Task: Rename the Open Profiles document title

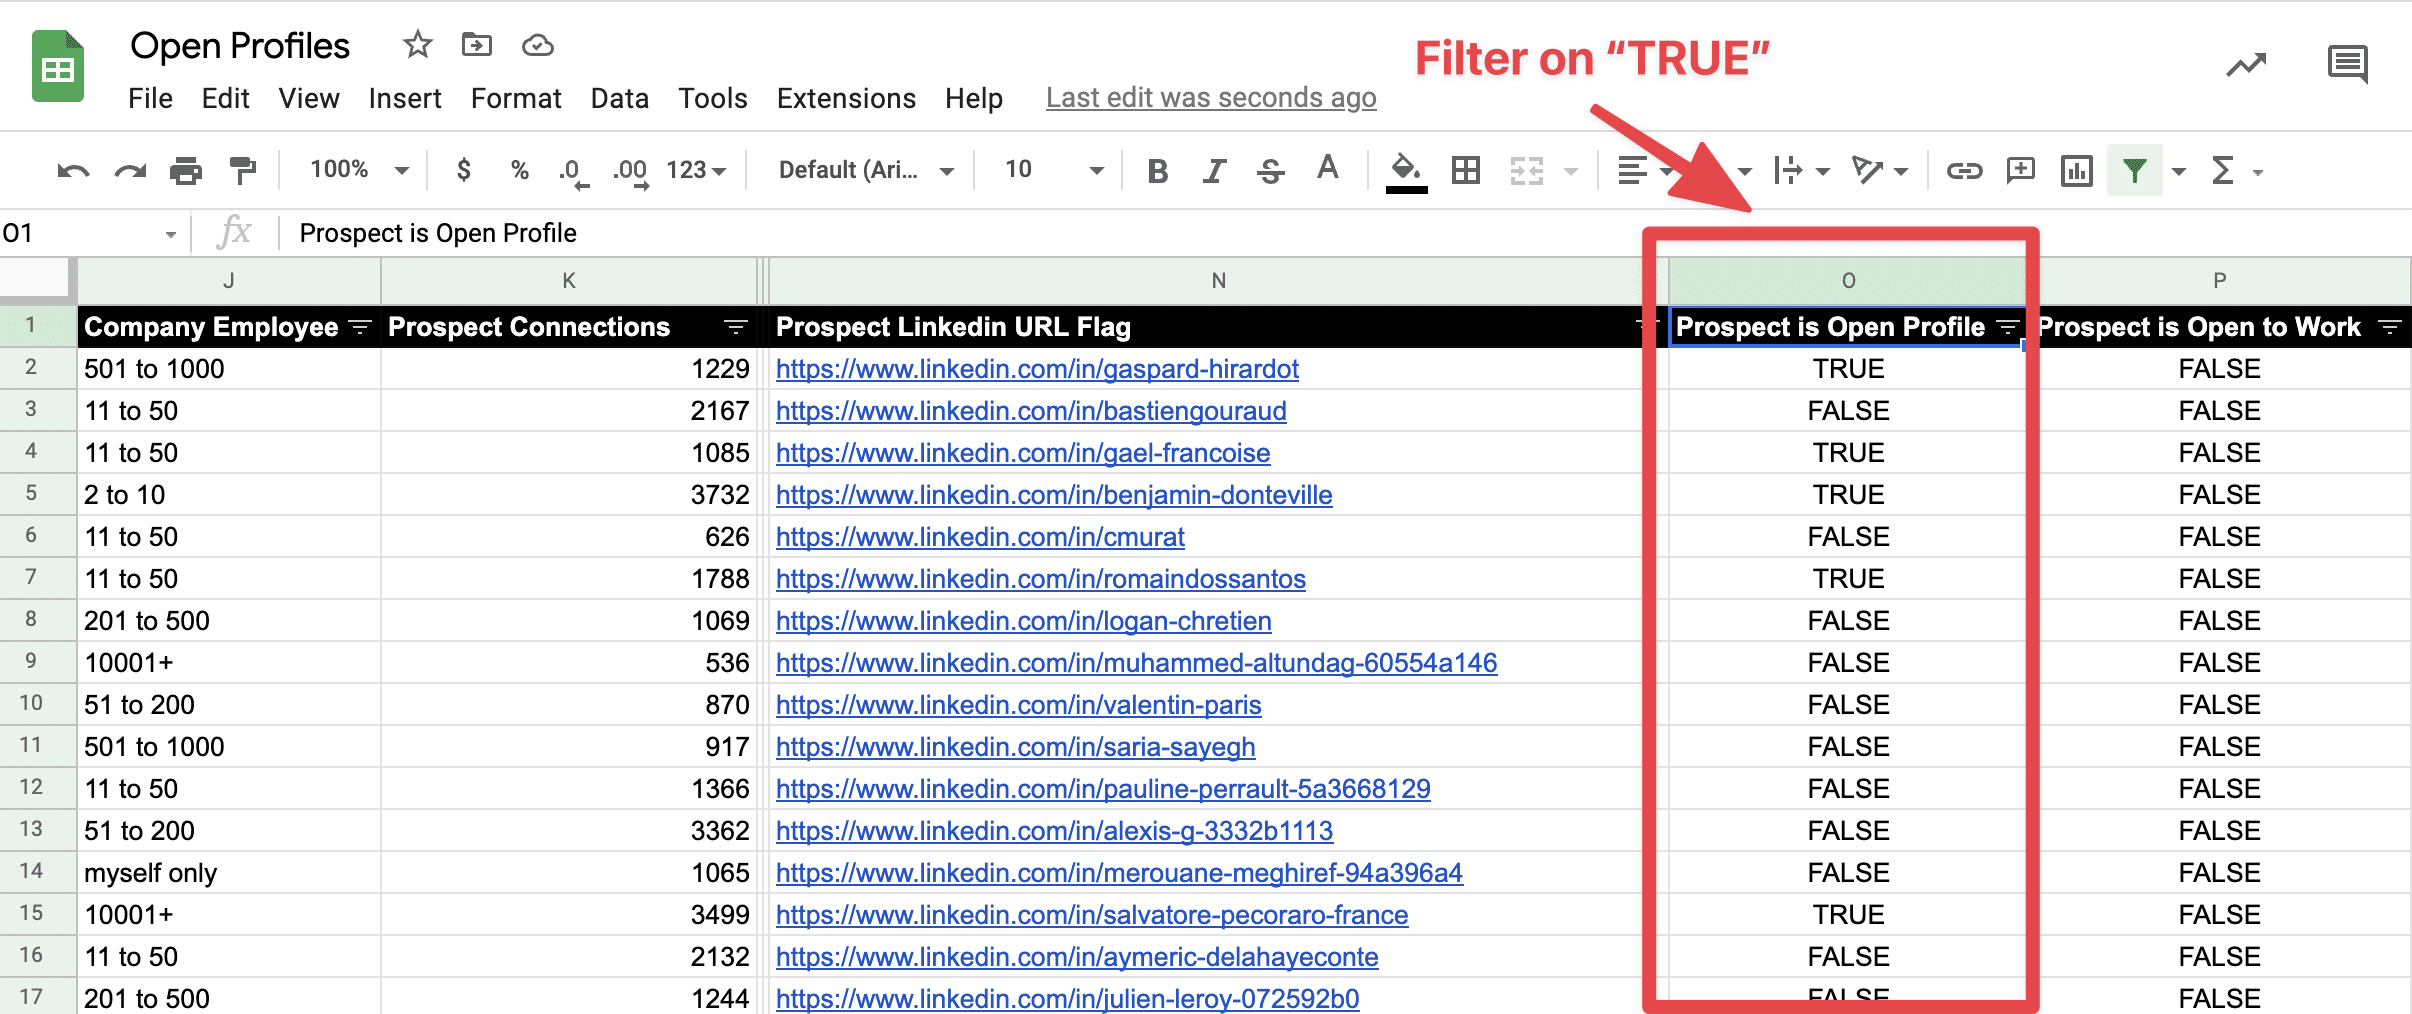Action: coord(240,46)
